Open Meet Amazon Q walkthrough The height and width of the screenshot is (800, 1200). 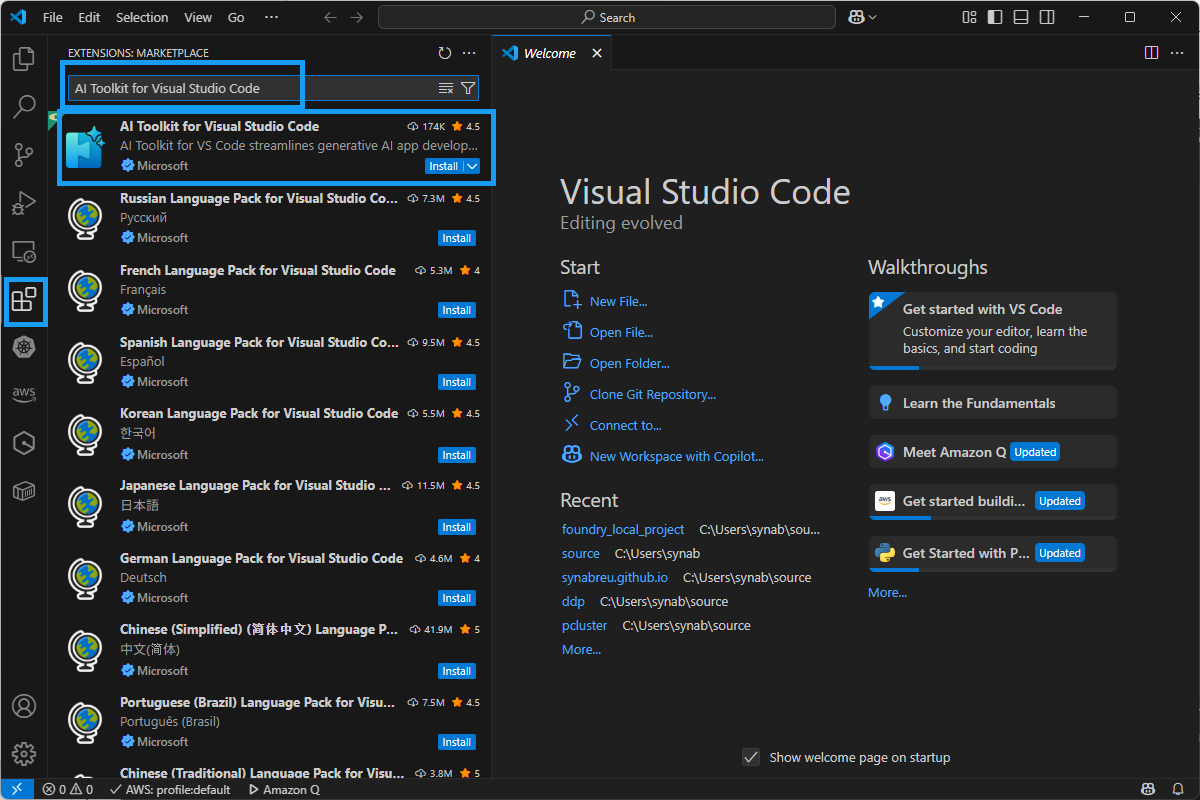tap(992, 452)
